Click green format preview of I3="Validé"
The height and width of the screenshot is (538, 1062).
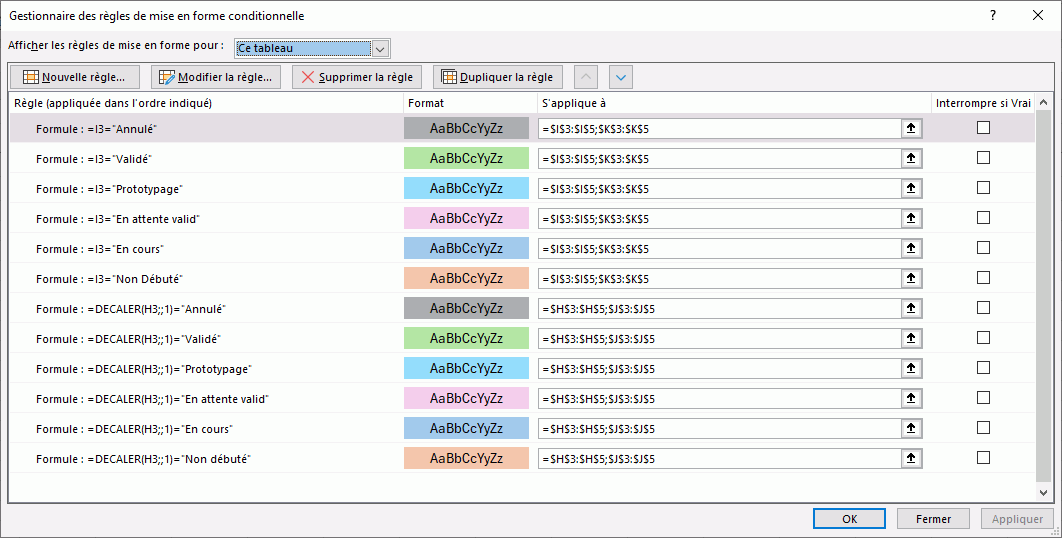tap(466, 158)
